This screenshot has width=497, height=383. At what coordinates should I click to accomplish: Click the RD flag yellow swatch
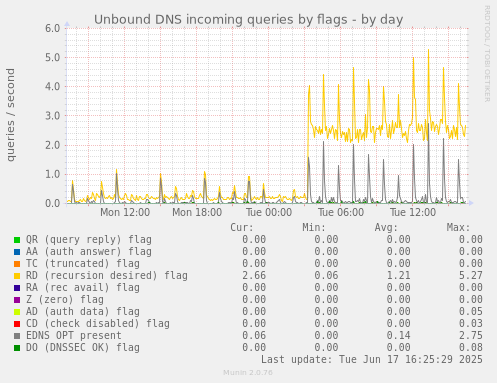click(x=17, y=276)
